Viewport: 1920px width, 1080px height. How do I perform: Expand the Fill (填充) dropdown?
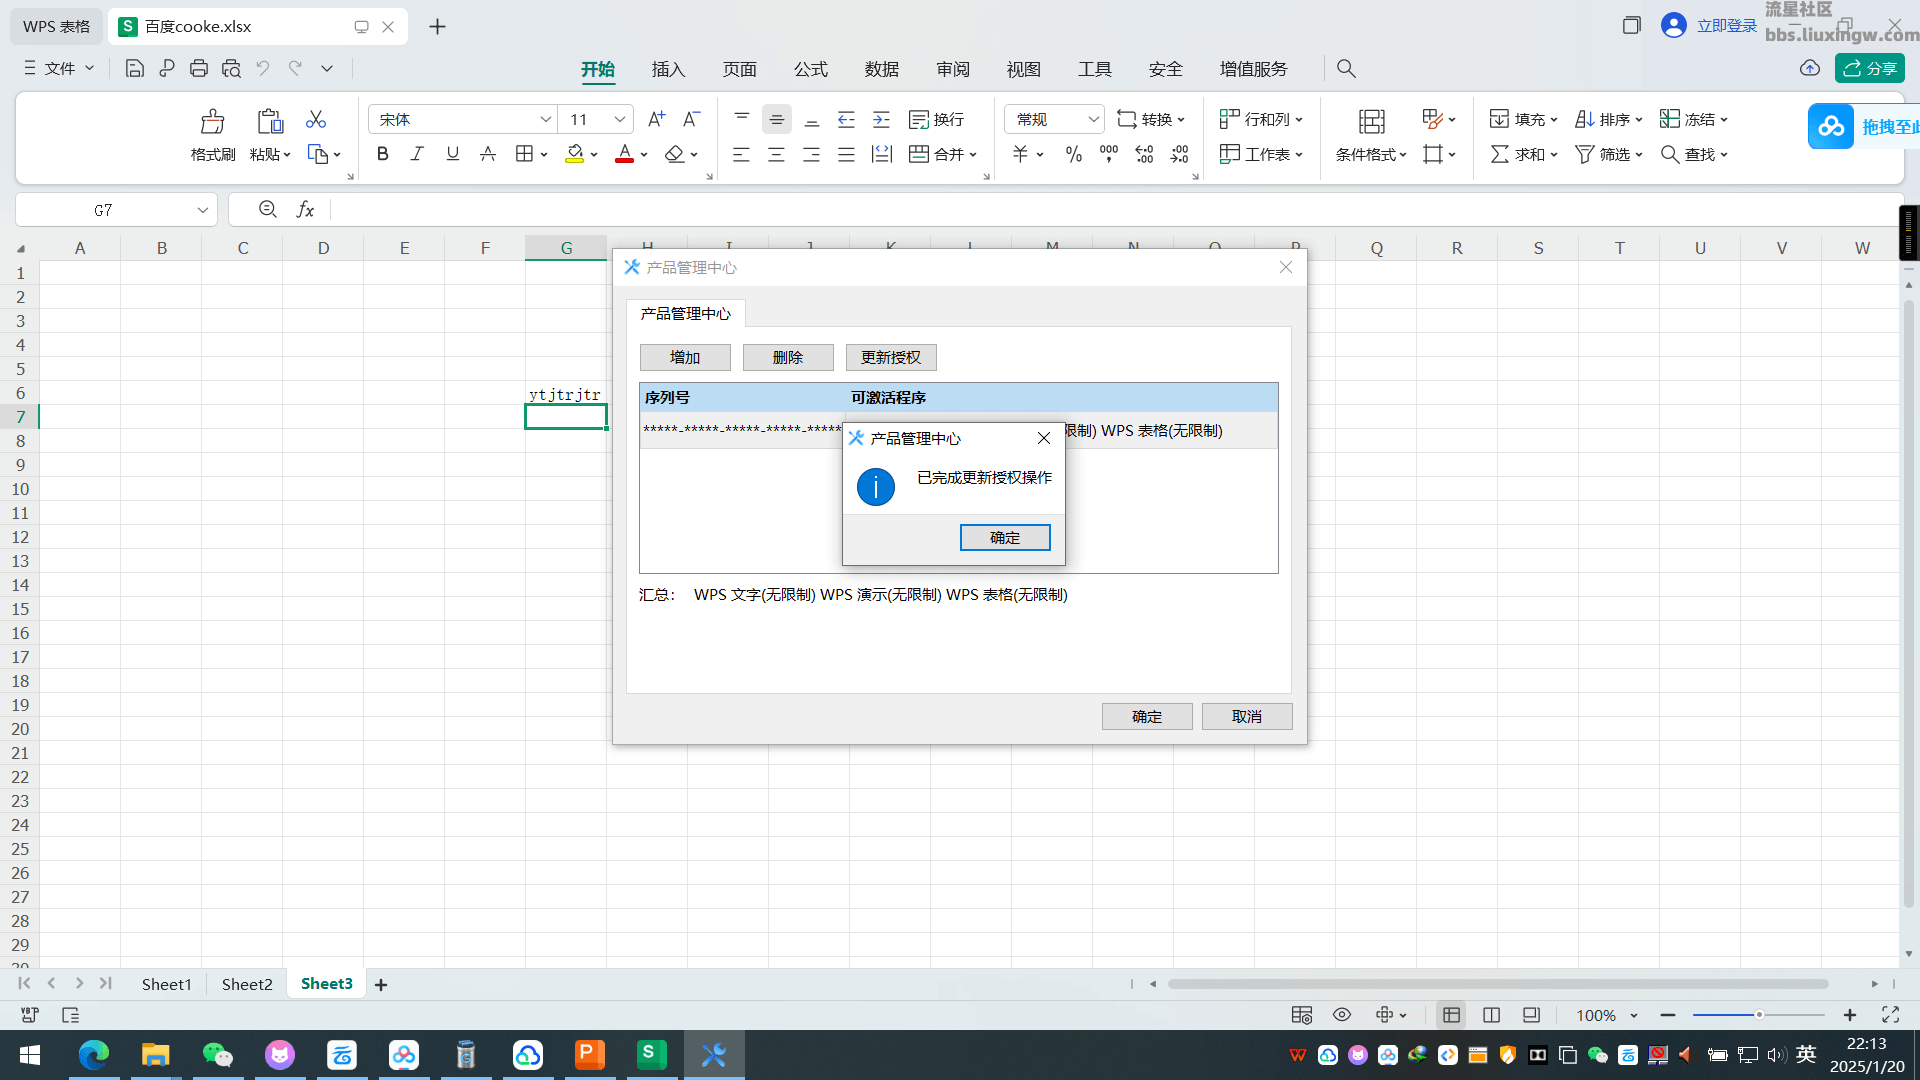tap(1554, 120)
